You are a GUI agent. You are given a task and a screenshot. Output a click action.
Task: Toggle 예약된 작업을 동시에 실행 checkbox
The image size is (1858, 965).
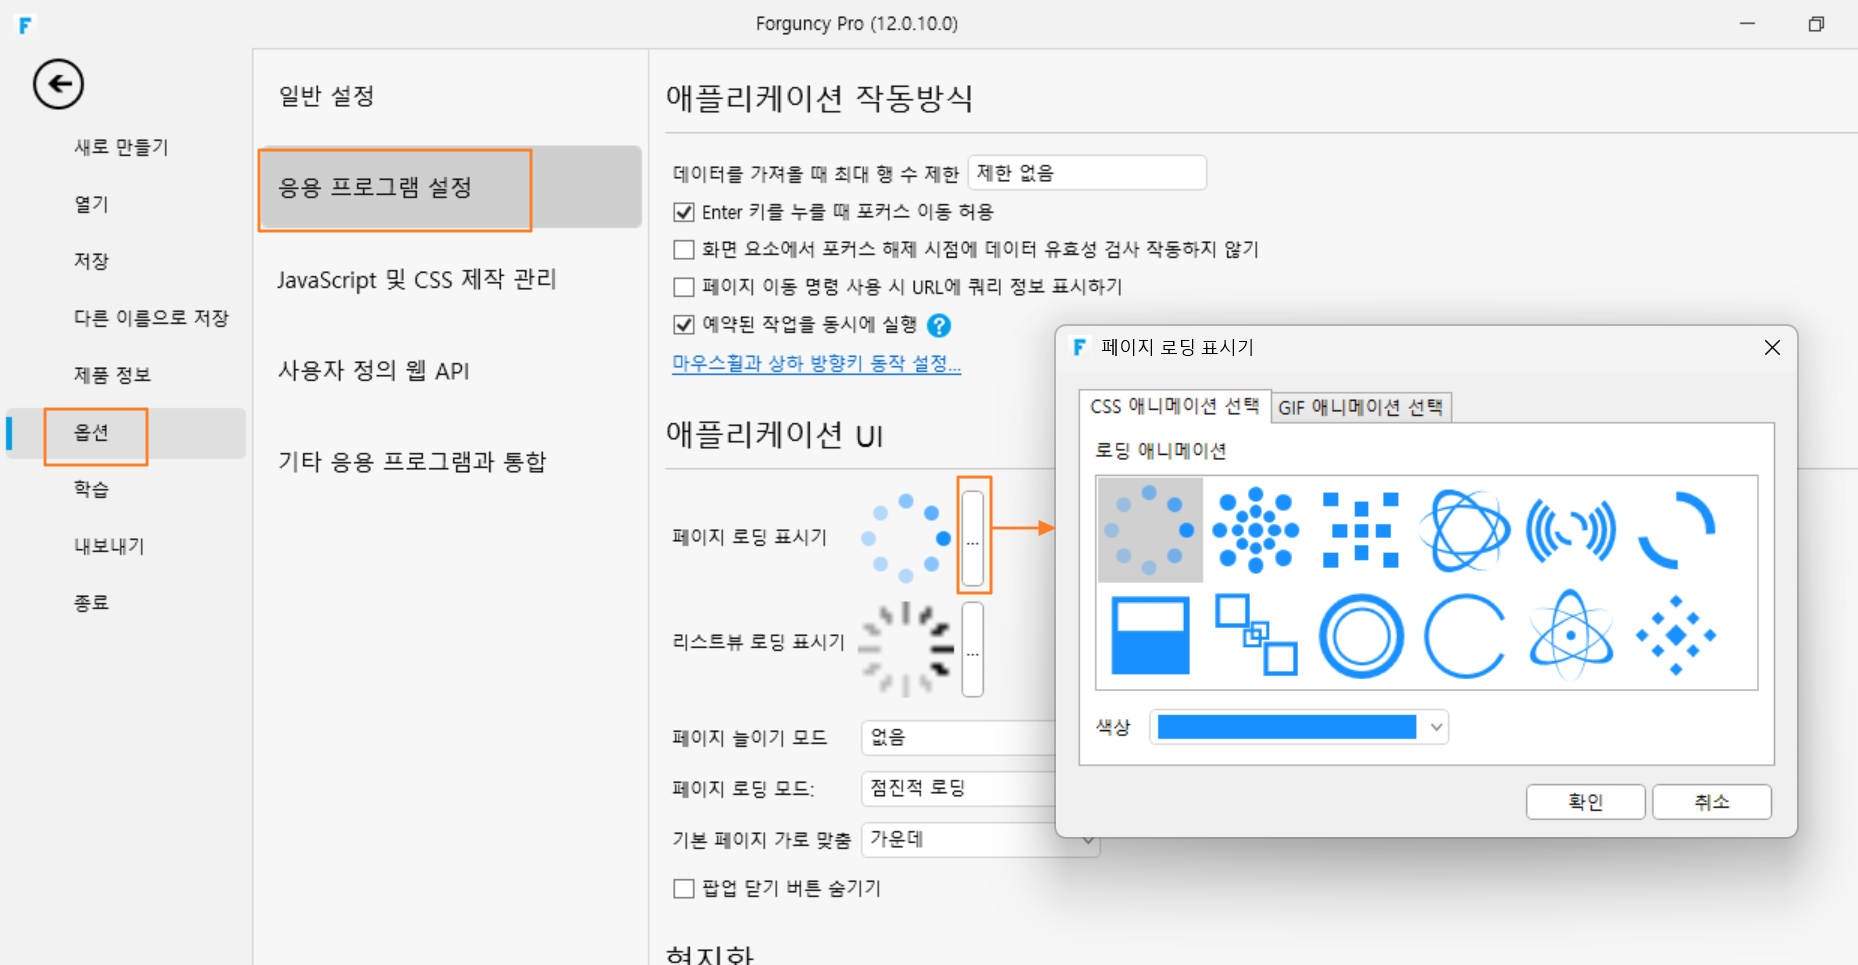(x=684, y=324)
